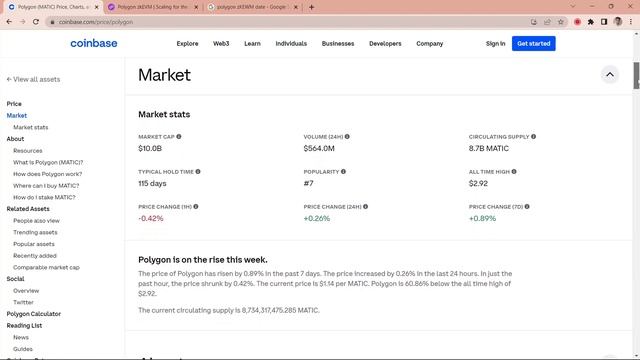Viewport: 640px width, 360px height.
Task: Bookmark this page with the star icon
Action: click(561, 22)
